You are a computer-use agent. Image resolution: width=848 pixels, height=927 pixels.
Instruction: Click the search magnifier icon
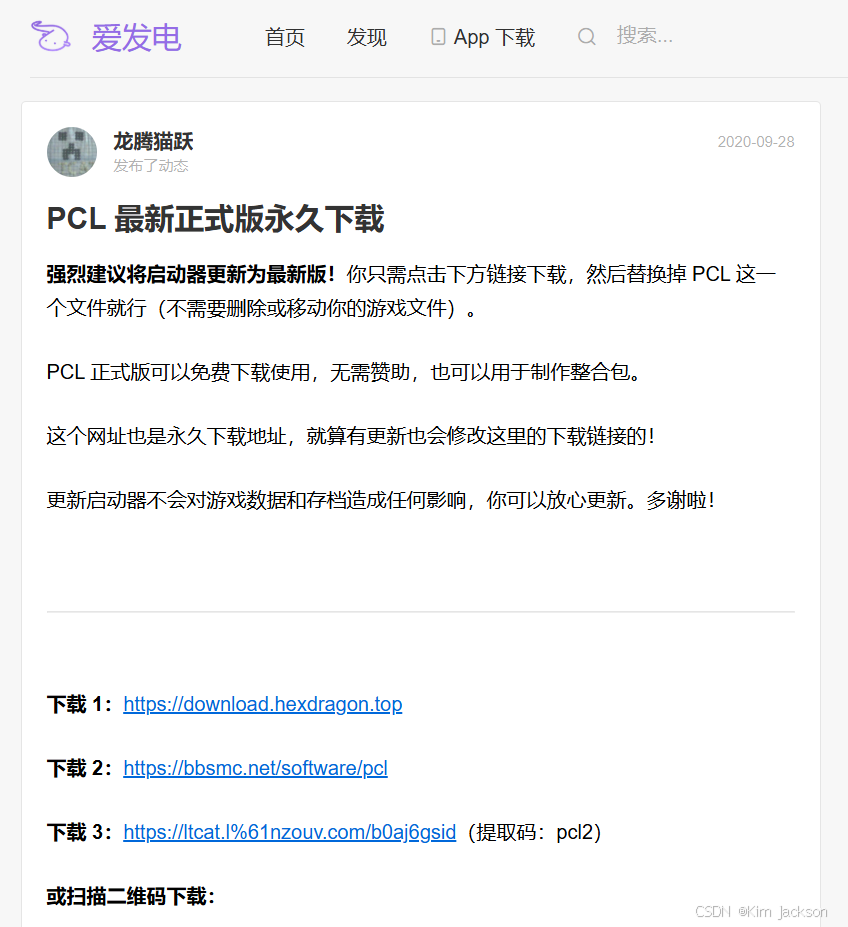click(587, 37)
